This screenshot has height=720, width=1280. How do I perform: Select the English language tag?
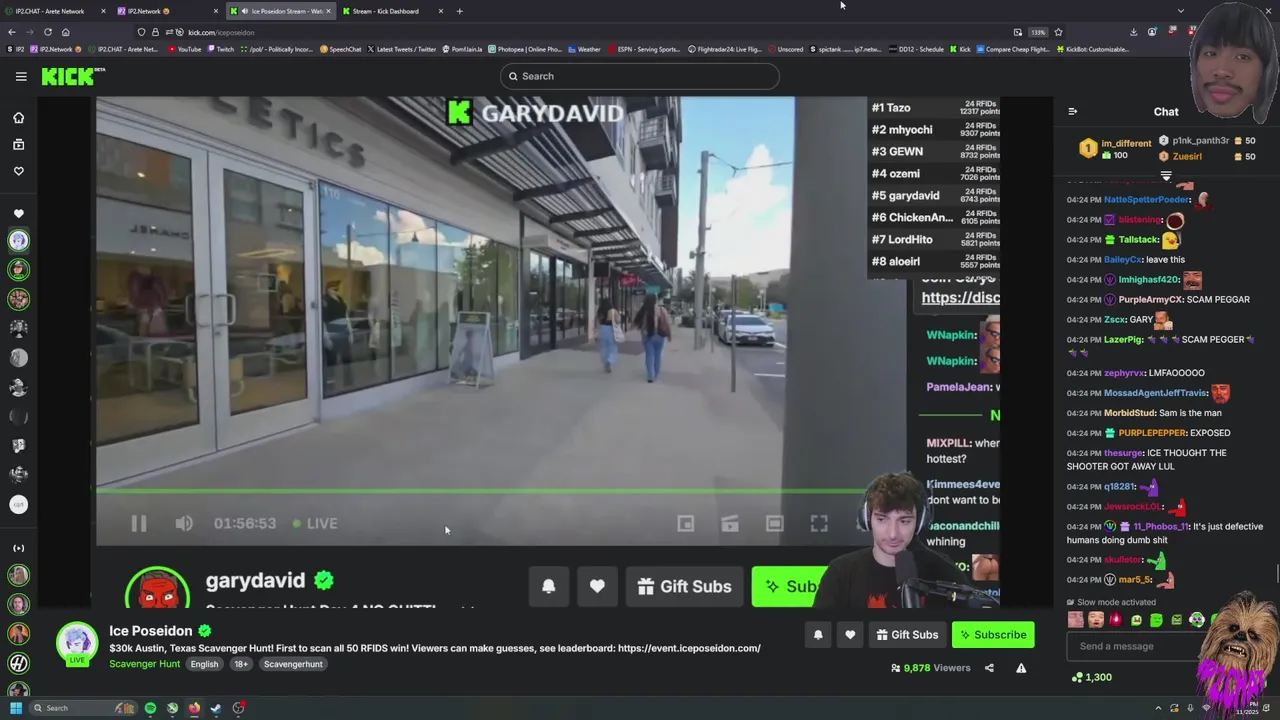click(x=204, y=664)
